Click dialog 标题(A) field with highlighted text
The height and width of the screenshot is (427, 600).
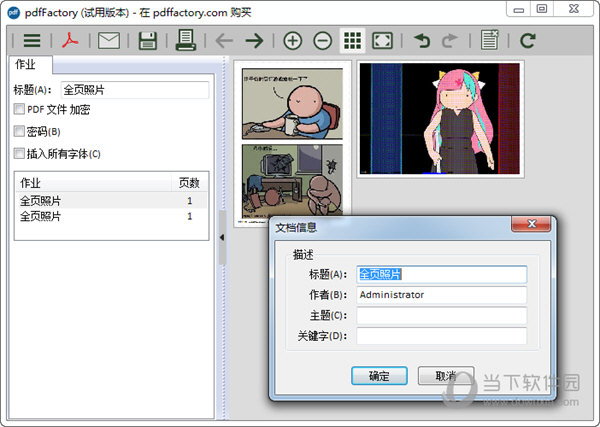tap(442, 274)
